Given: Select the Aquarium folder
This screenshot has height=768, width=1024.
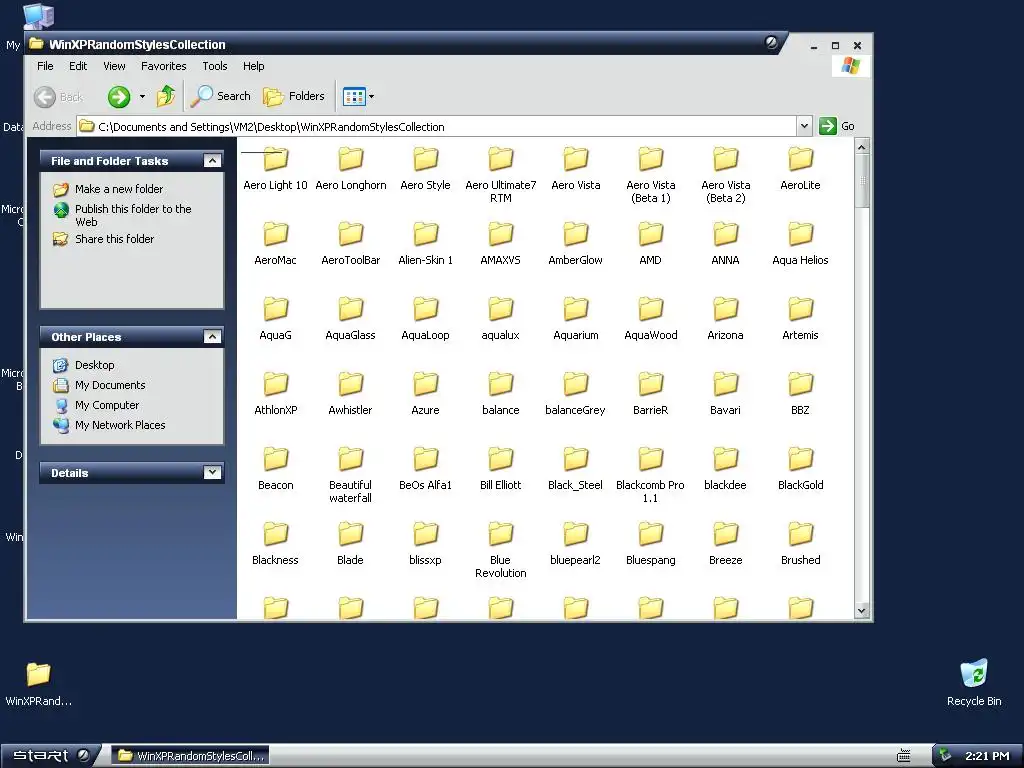Looking at the screenshot, I should (x=575, y=319).
